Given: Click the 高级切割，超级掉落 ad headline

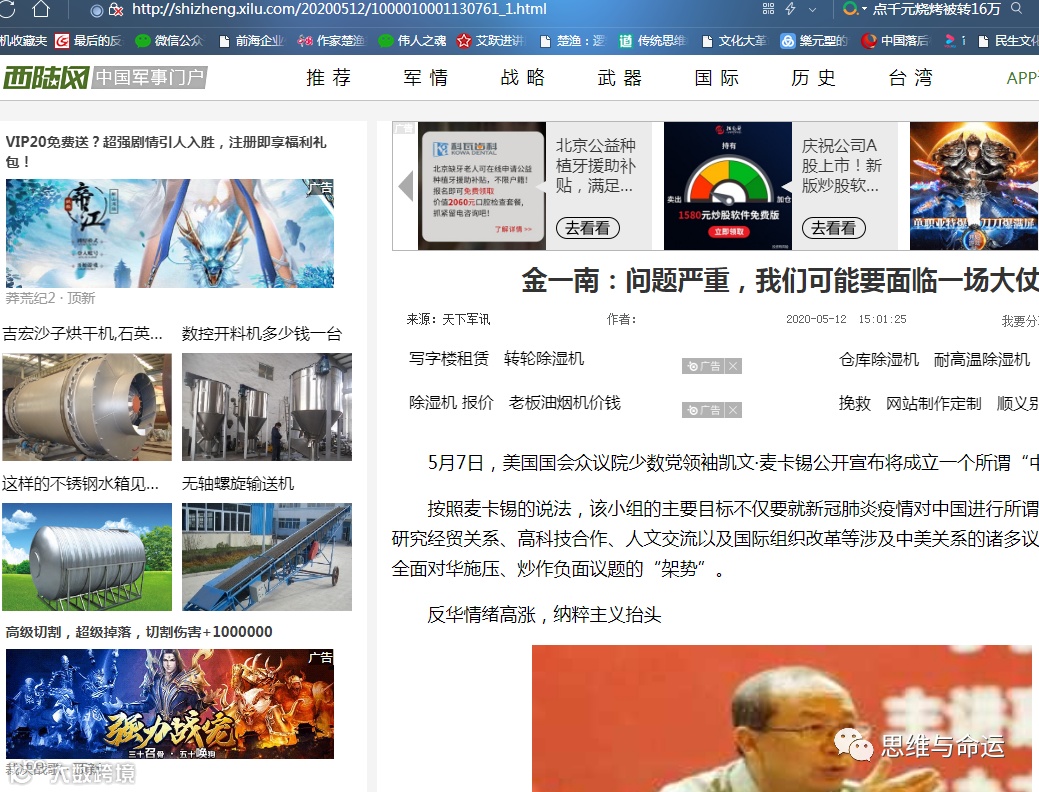Looking at the screenshot, I should coord(138,632).
